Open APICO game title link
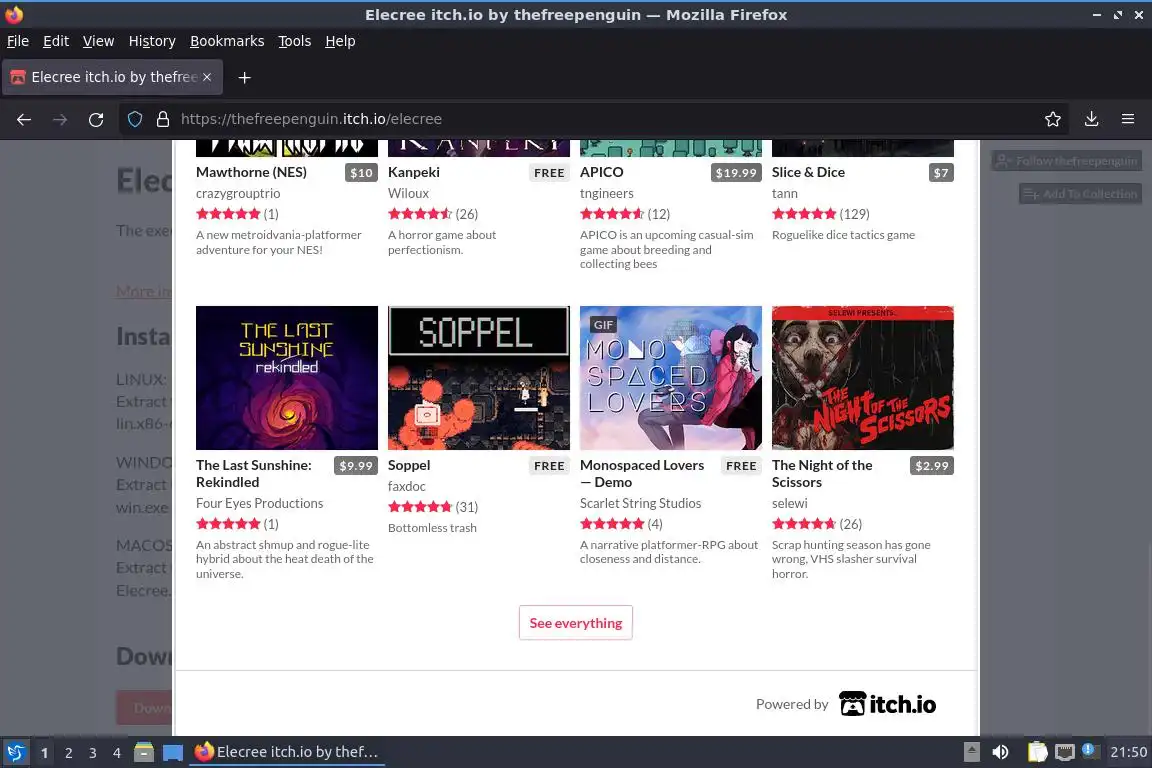Screen dimensions: 1152x768 point(601,172)
